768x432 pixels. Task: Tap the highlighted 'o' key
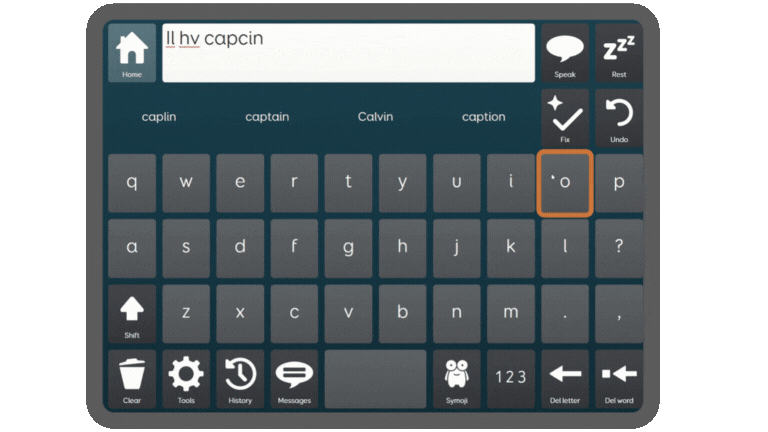565,183
